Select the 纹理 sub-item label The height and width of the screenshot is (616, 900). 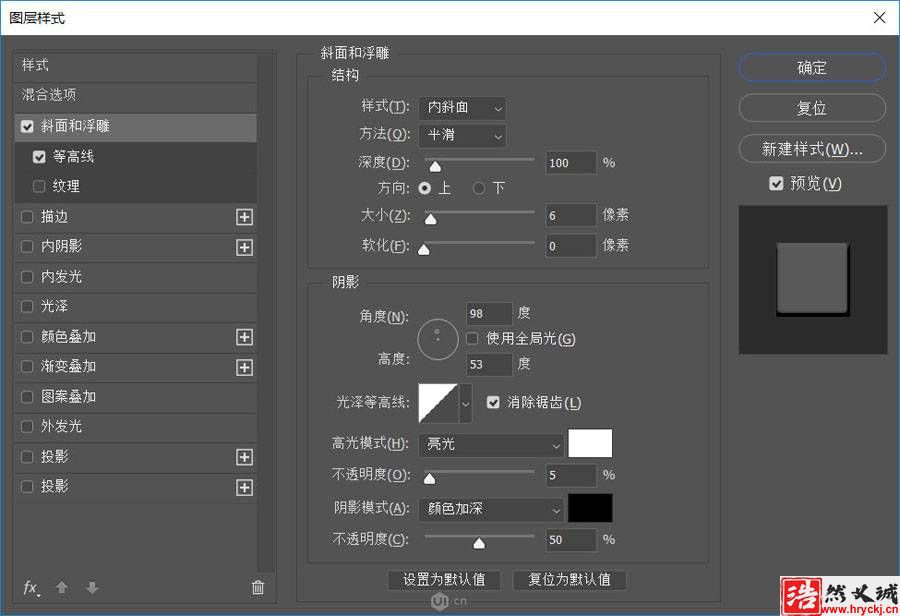[x=66, y=187]
